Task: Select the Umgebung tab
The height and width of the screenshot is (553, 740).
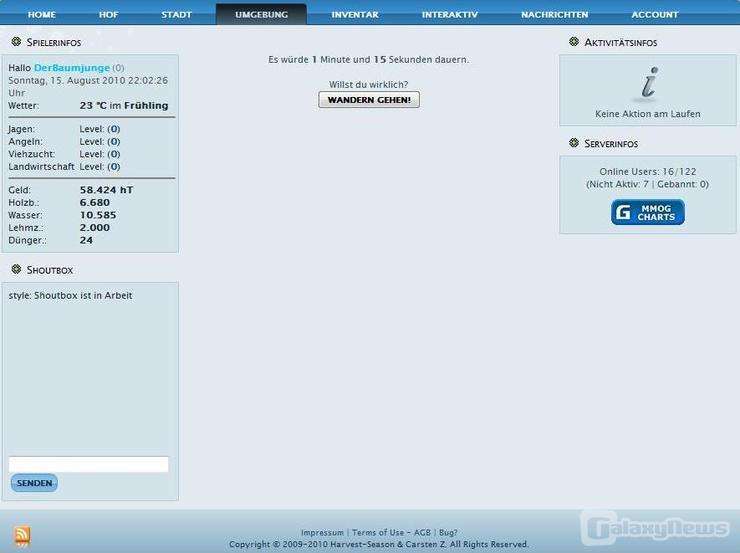Action: (x=261, y=15)
